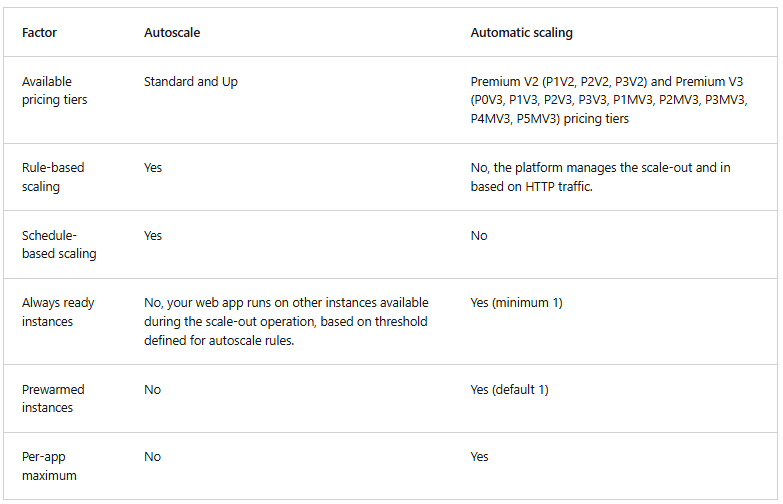Click Yes in Per-app maximum row
The height and width of the screenshot is (504, 783).
(x=480, y=456)
